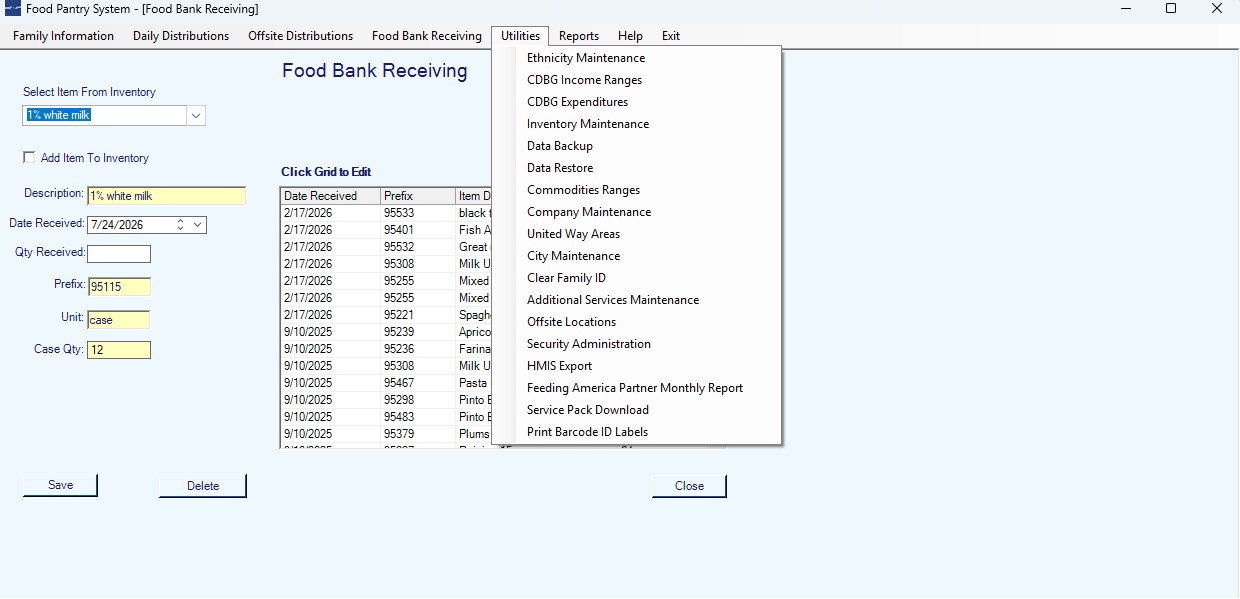Click the Prefix field showing 95115
The image size is (1240, 599).
[119, 287]
